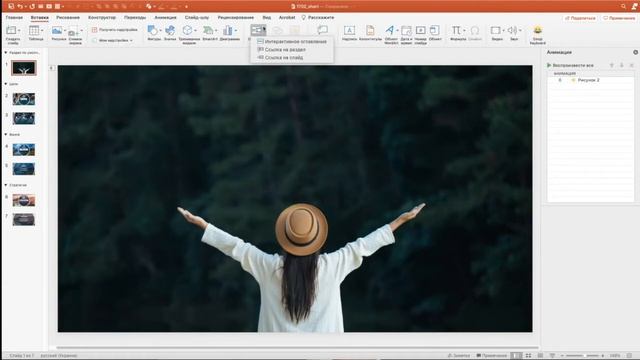Collapse the Раздел по умолчанию section
The height and width of the screenshot is (360, 640).
click(x=6, y=53)
